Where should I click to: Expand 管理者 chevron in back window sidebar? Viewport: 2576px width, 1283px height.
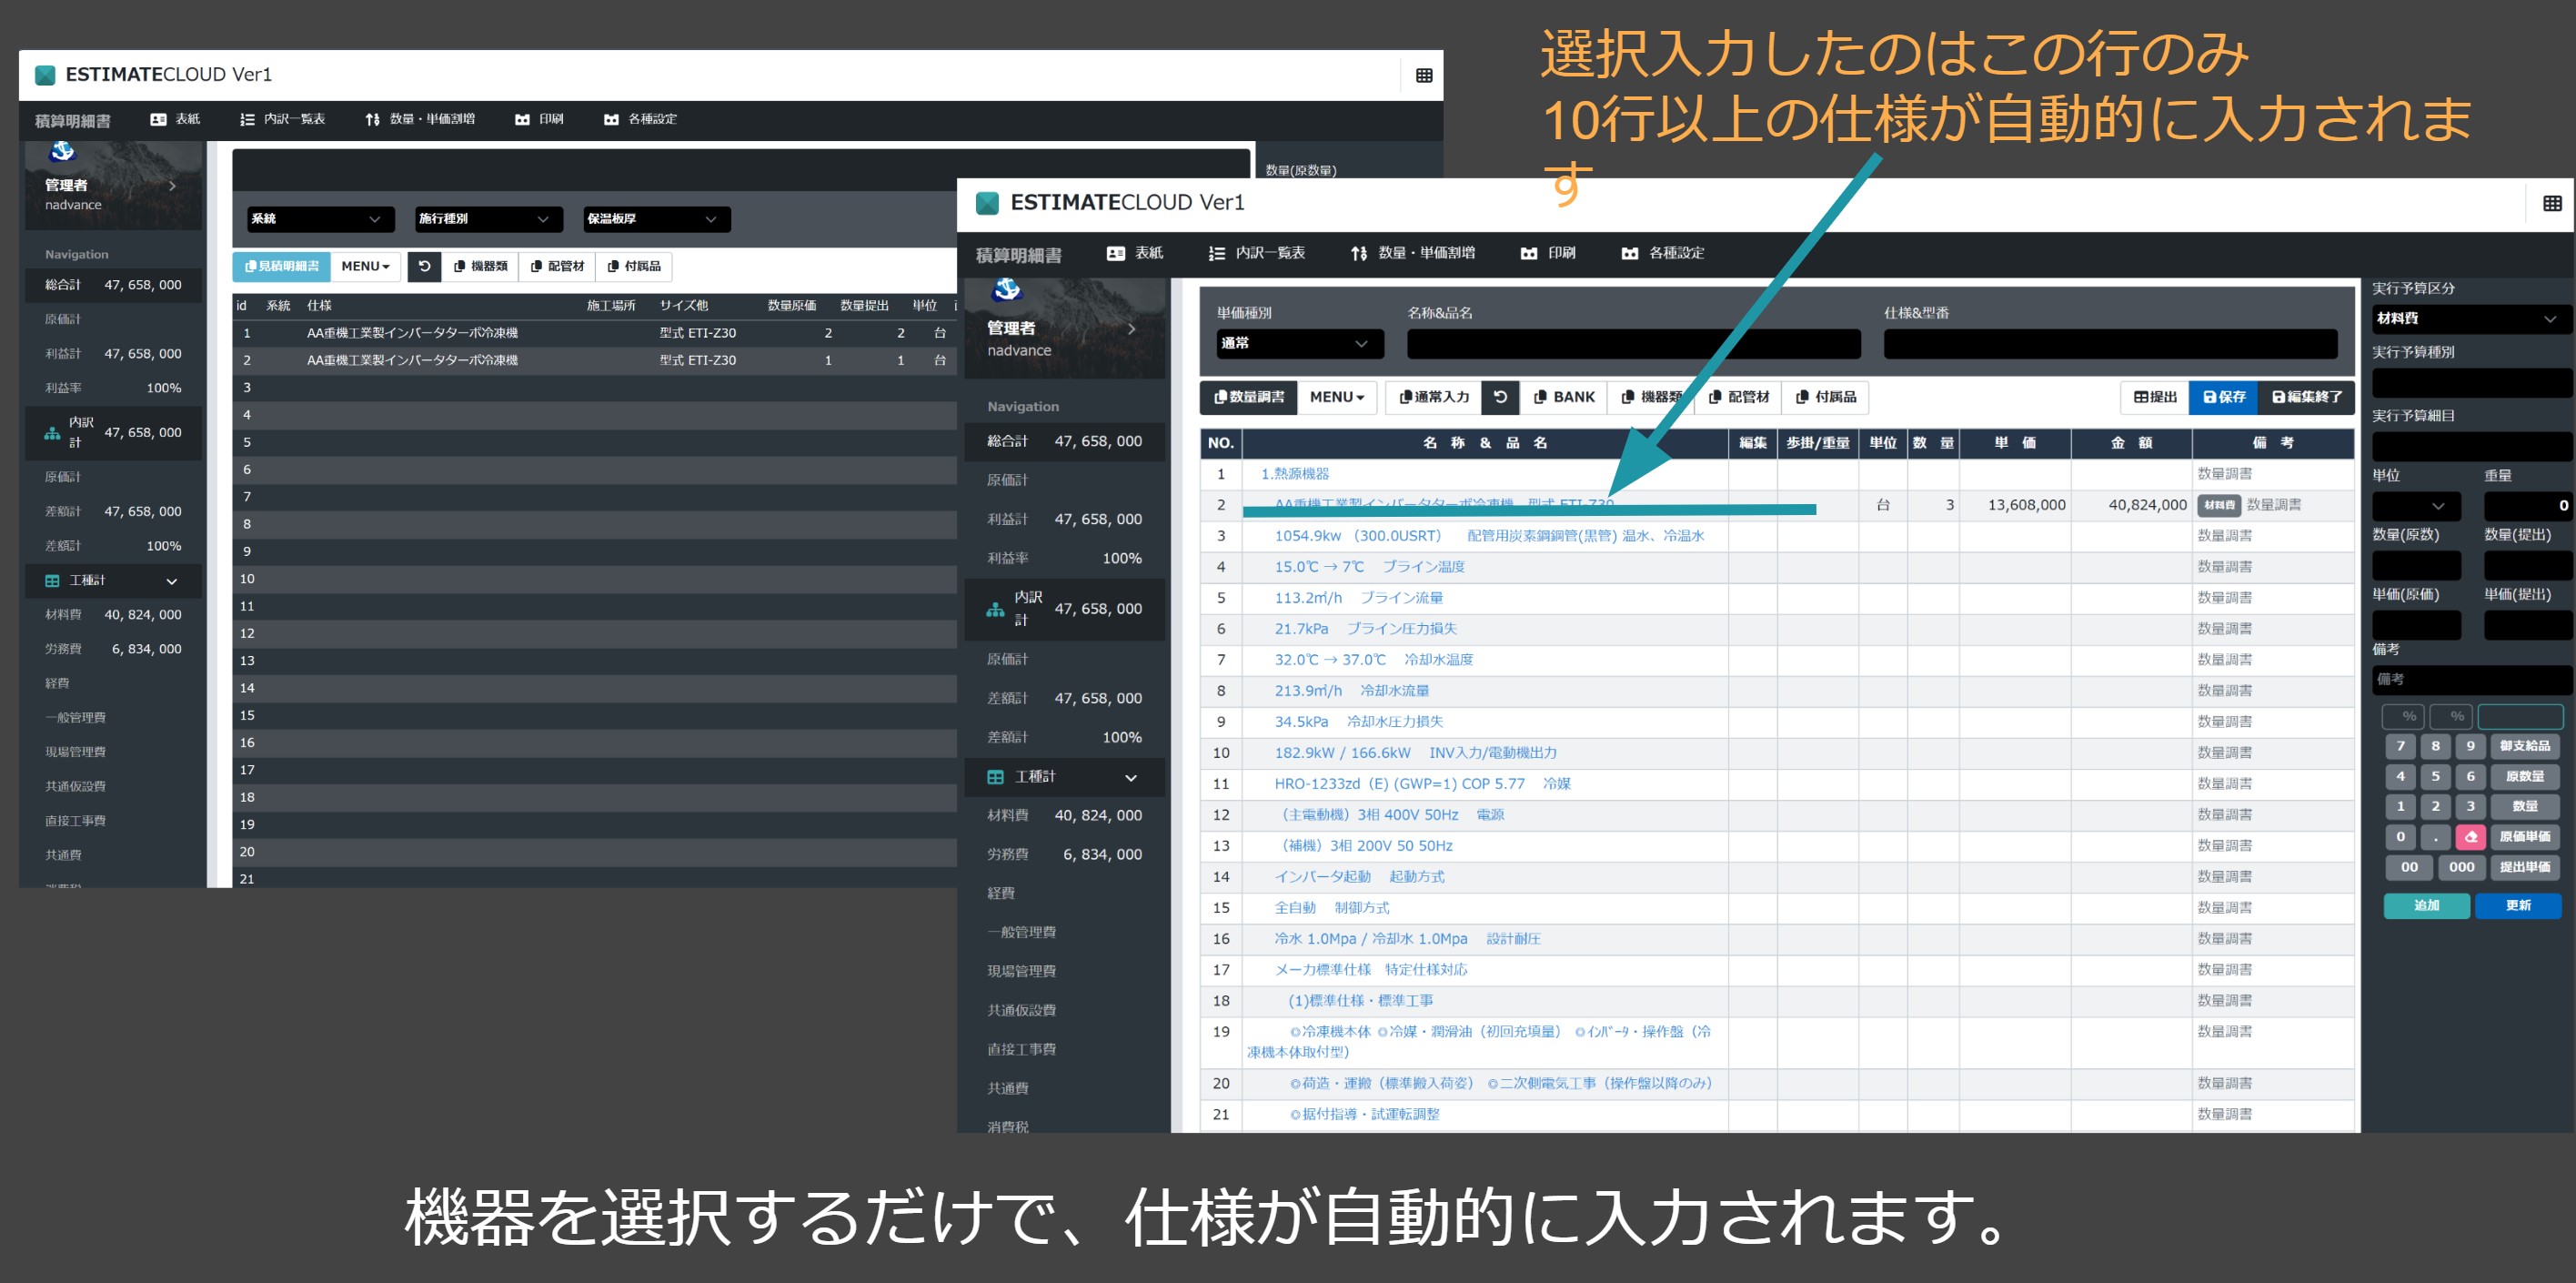[x=172, y=185]
